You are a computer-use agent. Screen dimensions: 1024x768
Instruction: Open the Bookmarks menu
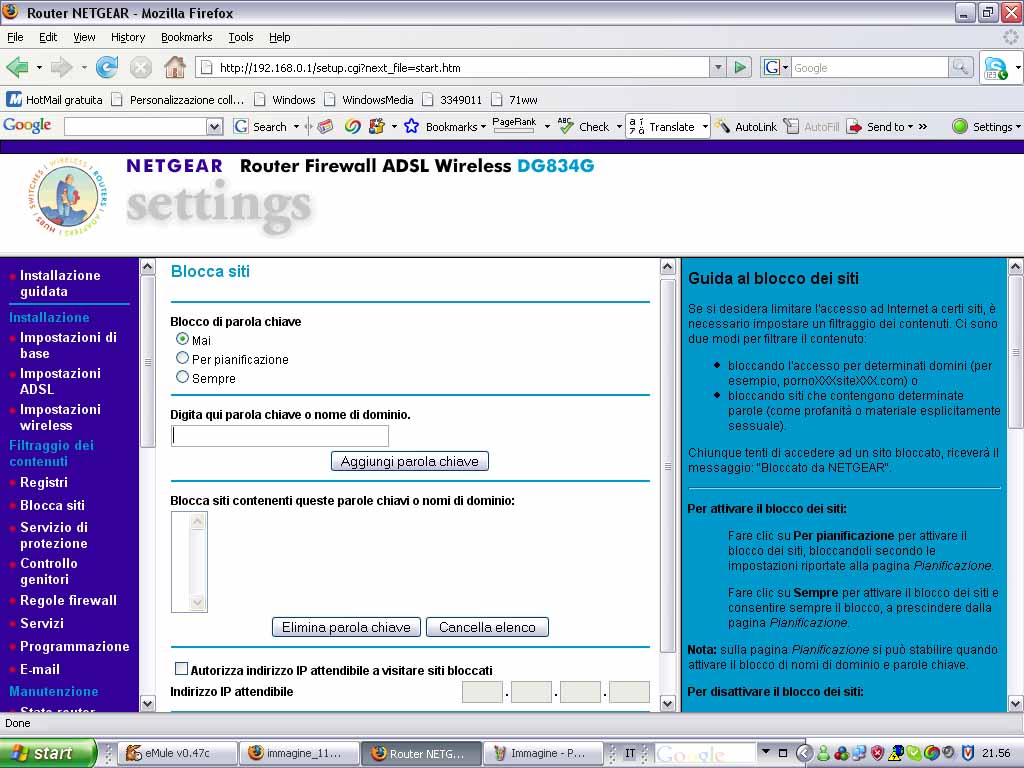[x=186, y=37]
